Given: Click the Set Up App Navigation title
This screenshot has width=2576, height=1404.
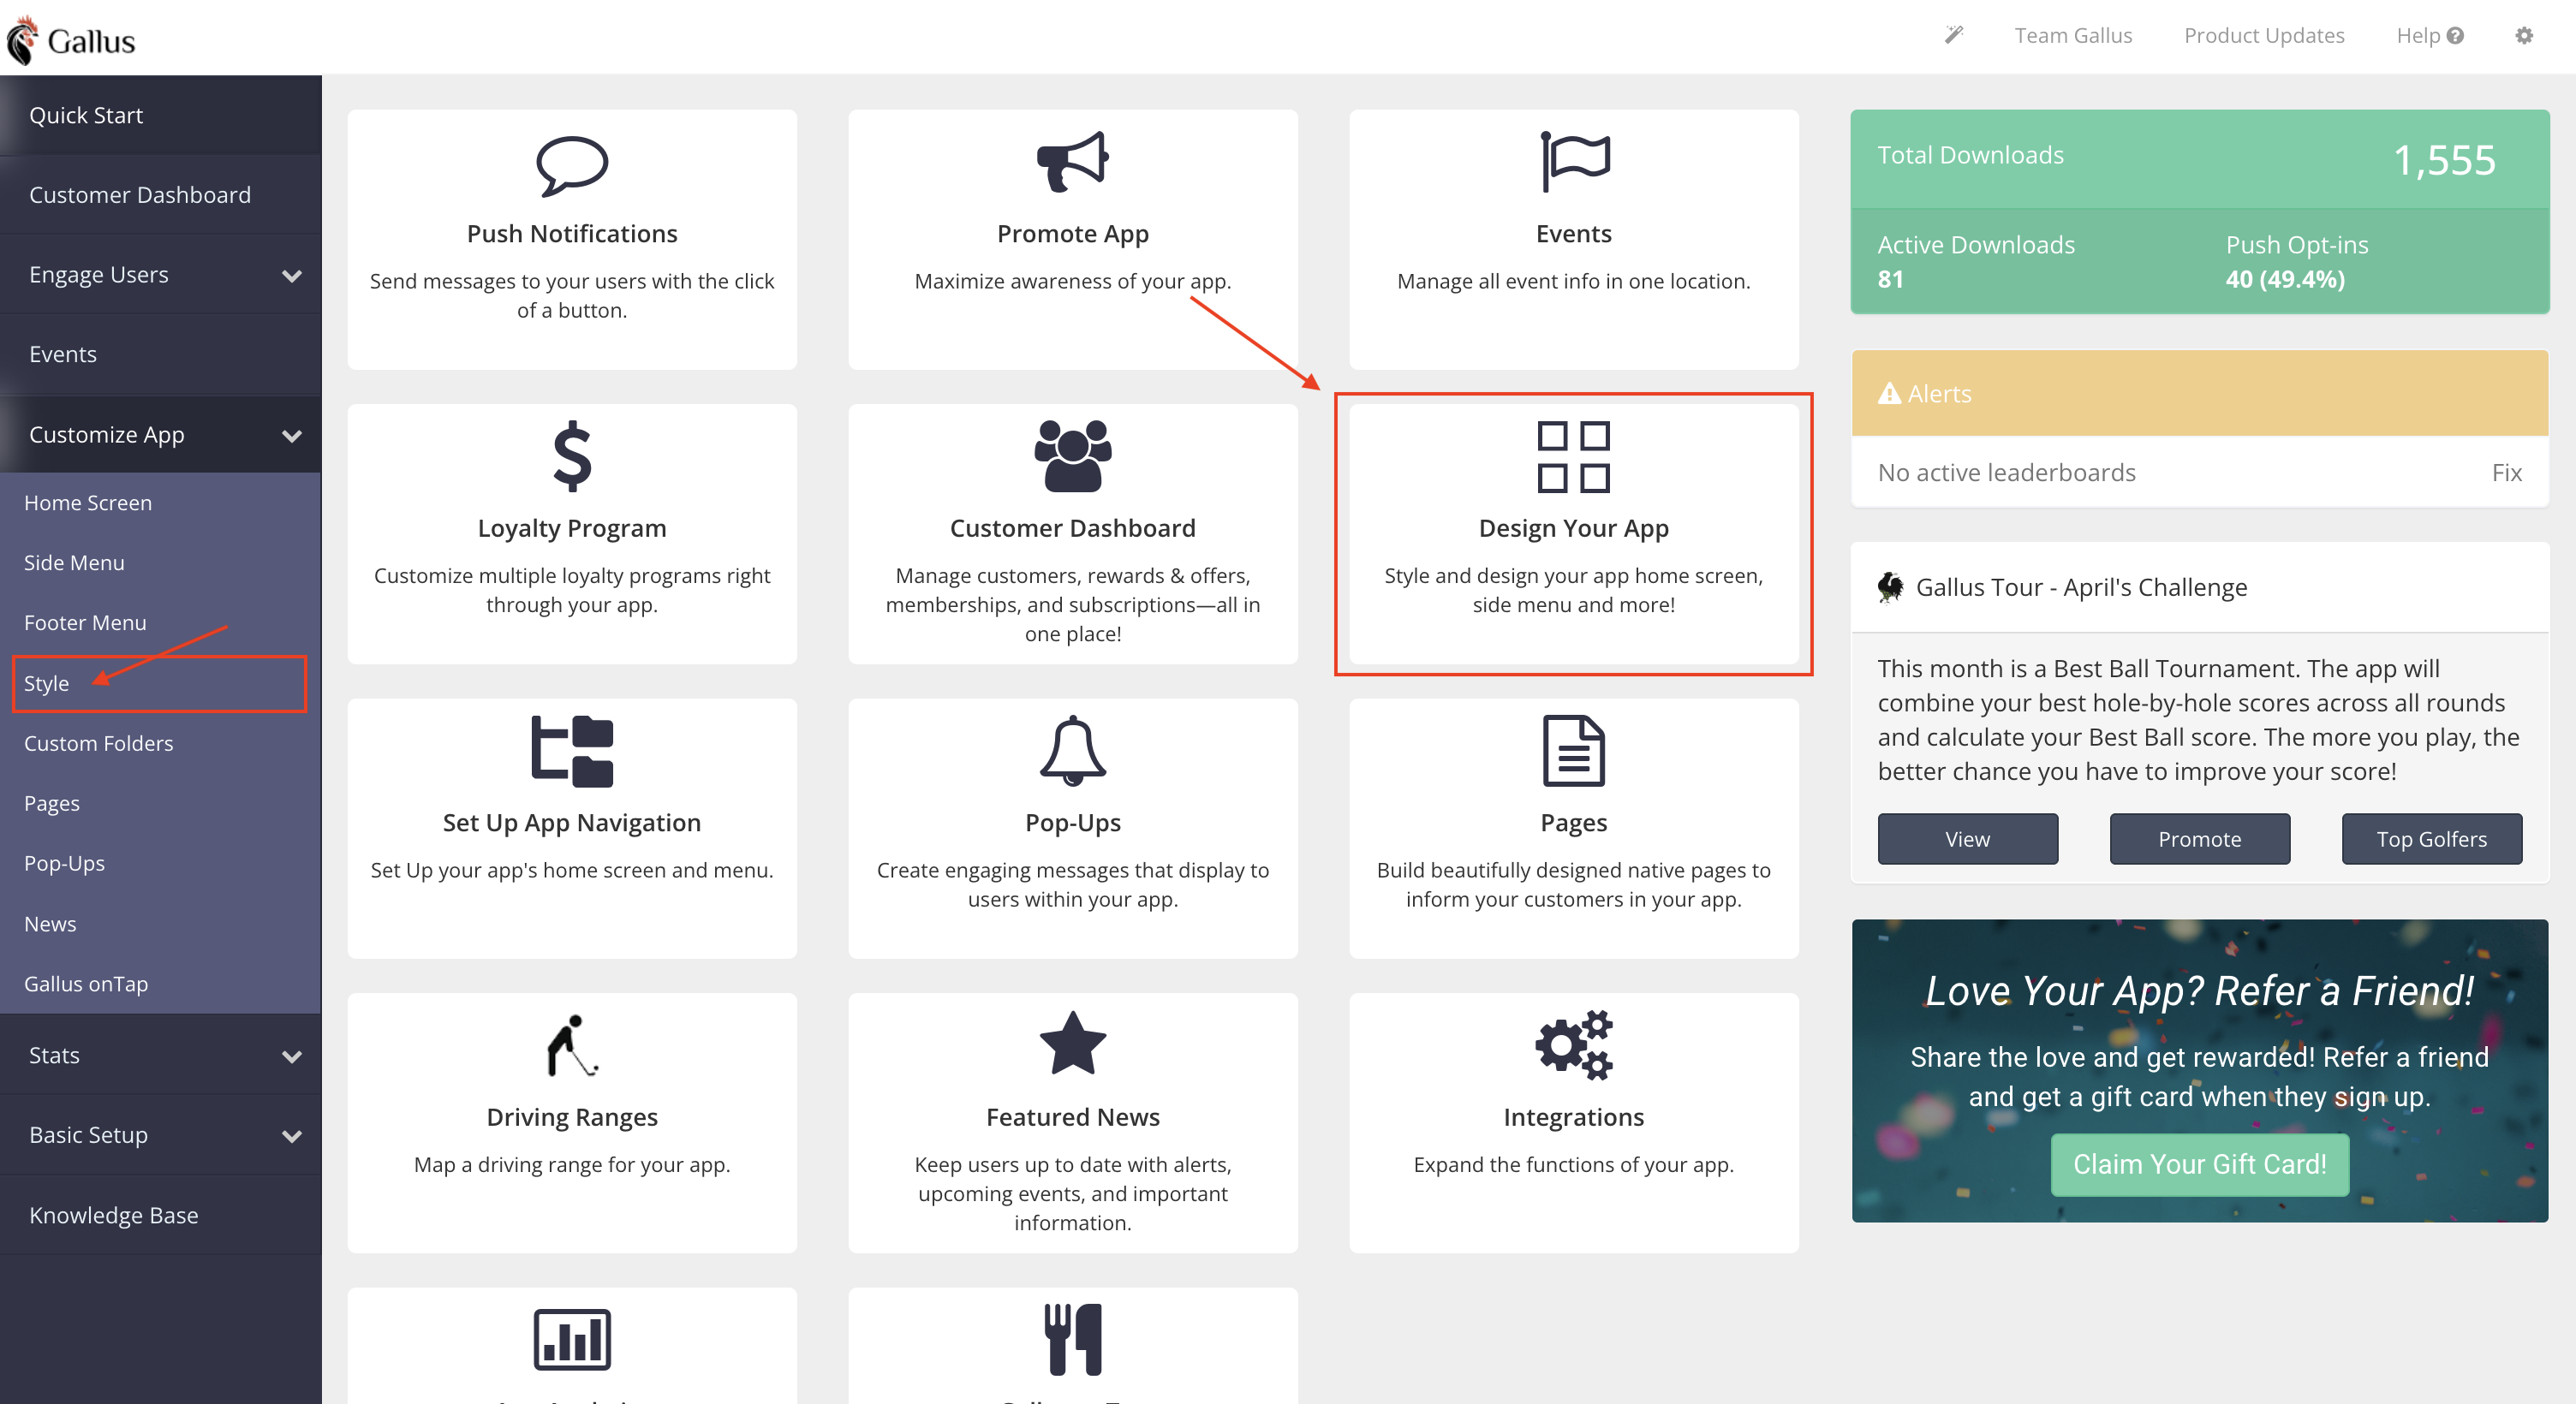Looking at the screenshot, I should click(572, 823).
